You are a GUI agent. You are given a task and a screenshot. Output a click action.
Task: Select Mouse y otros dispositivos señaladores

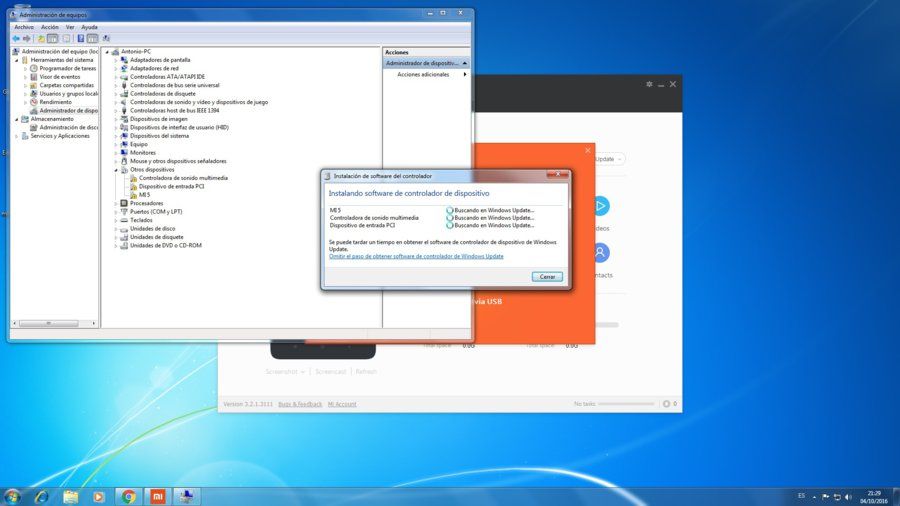(x=178, y=161)
